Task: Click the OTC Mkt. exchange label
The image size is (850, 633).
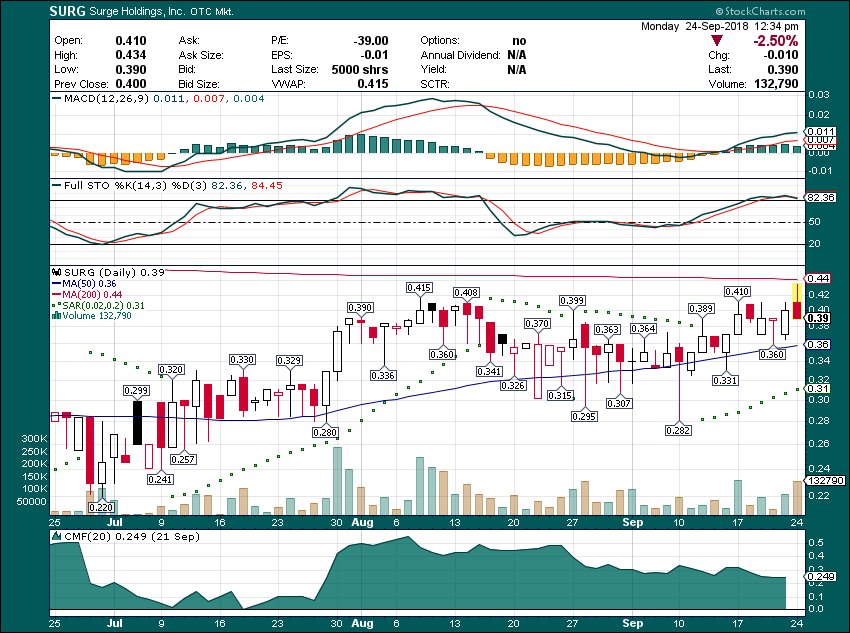Action: click(211, 11)
